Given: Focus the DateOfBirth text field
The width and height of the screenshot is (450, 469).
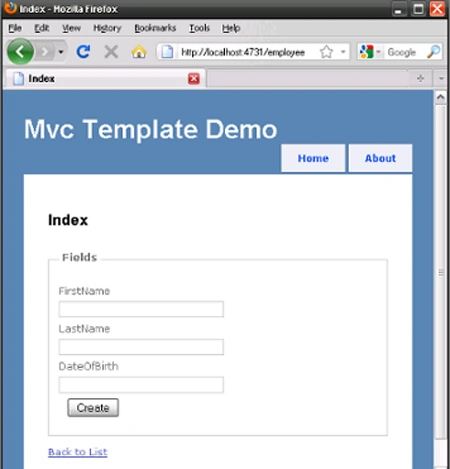Looking at the screenshot, I should coord(141,385).
